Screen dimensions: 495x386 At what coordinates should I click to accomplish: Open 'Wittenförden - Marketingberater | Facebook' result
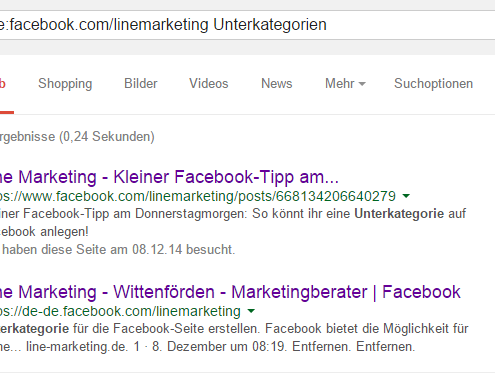pyautogui.click(x=230, y=292)
